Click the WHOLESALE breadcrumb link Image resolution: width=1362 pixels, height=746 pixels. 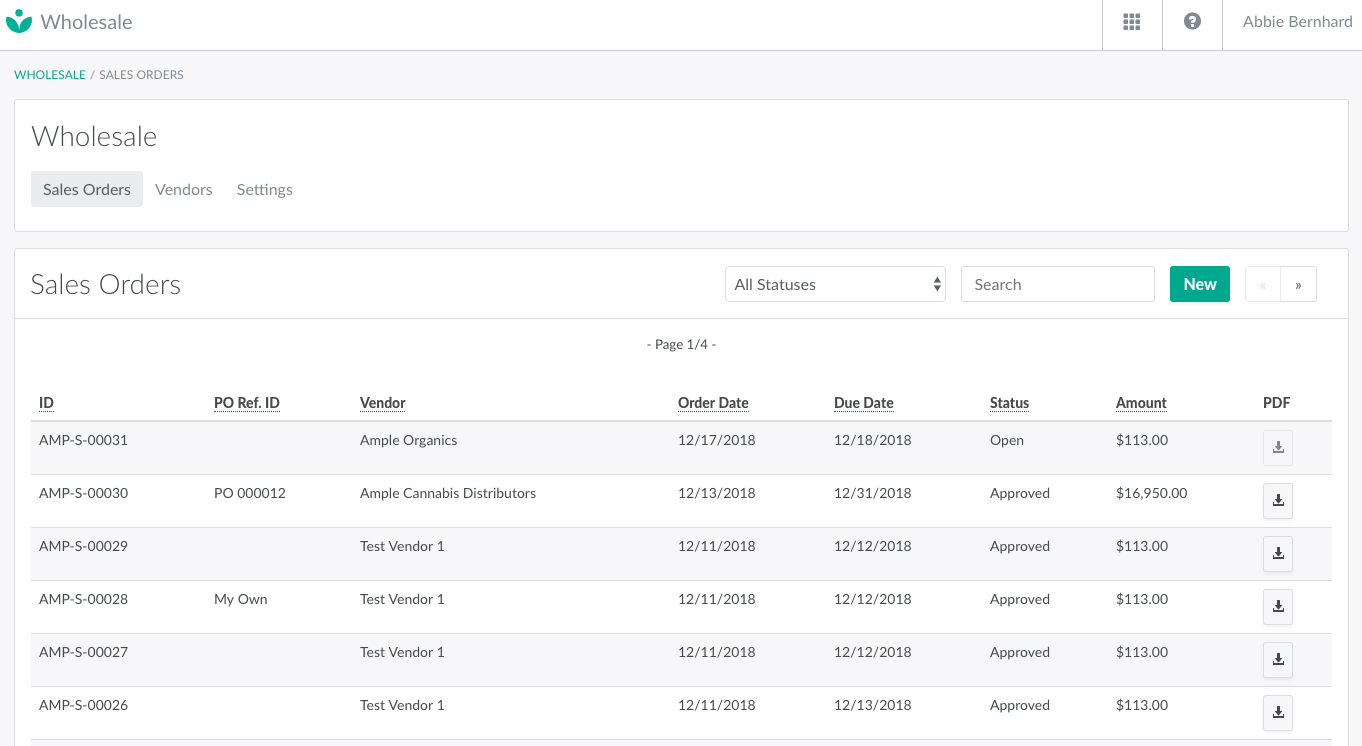tap(50, 75)
